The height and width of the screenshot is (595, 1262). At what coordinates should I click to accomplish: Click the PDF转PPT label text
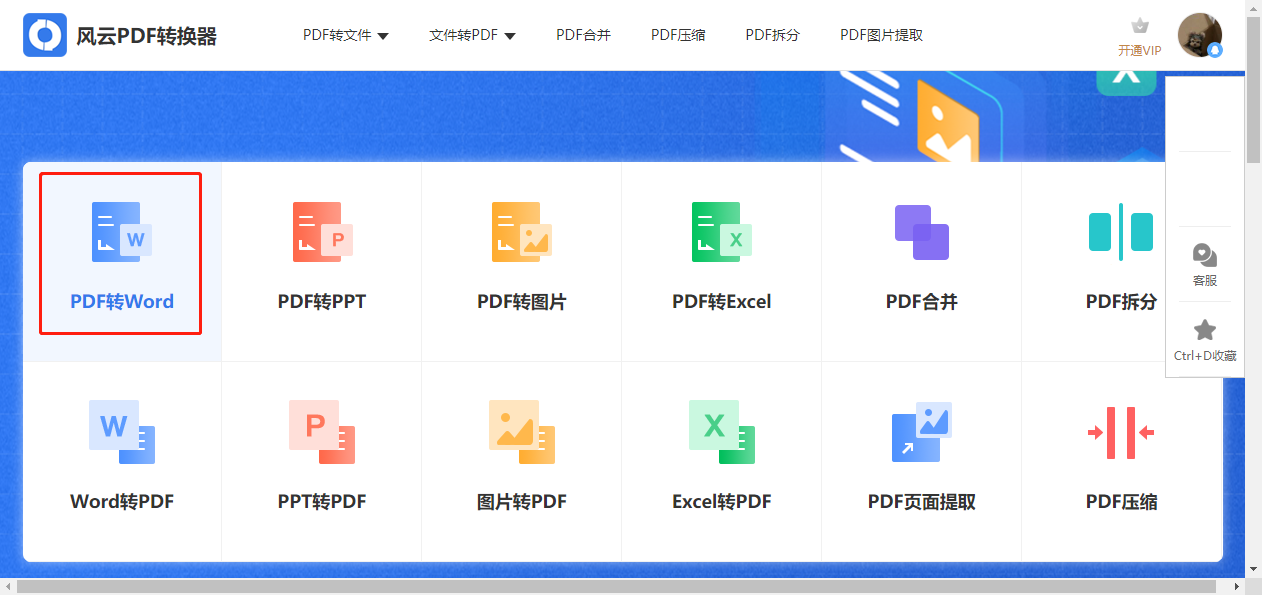(x=322, y=301)
